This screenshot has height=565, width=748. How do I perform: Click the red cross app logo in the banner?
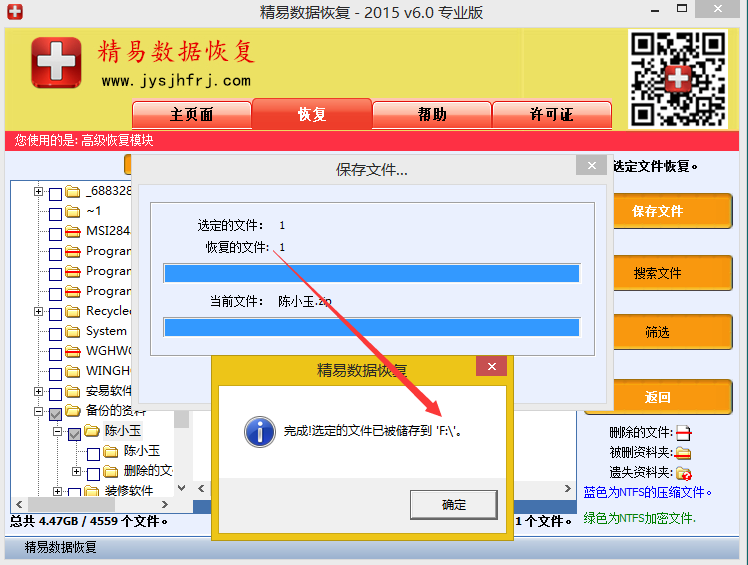coord(56,63)
